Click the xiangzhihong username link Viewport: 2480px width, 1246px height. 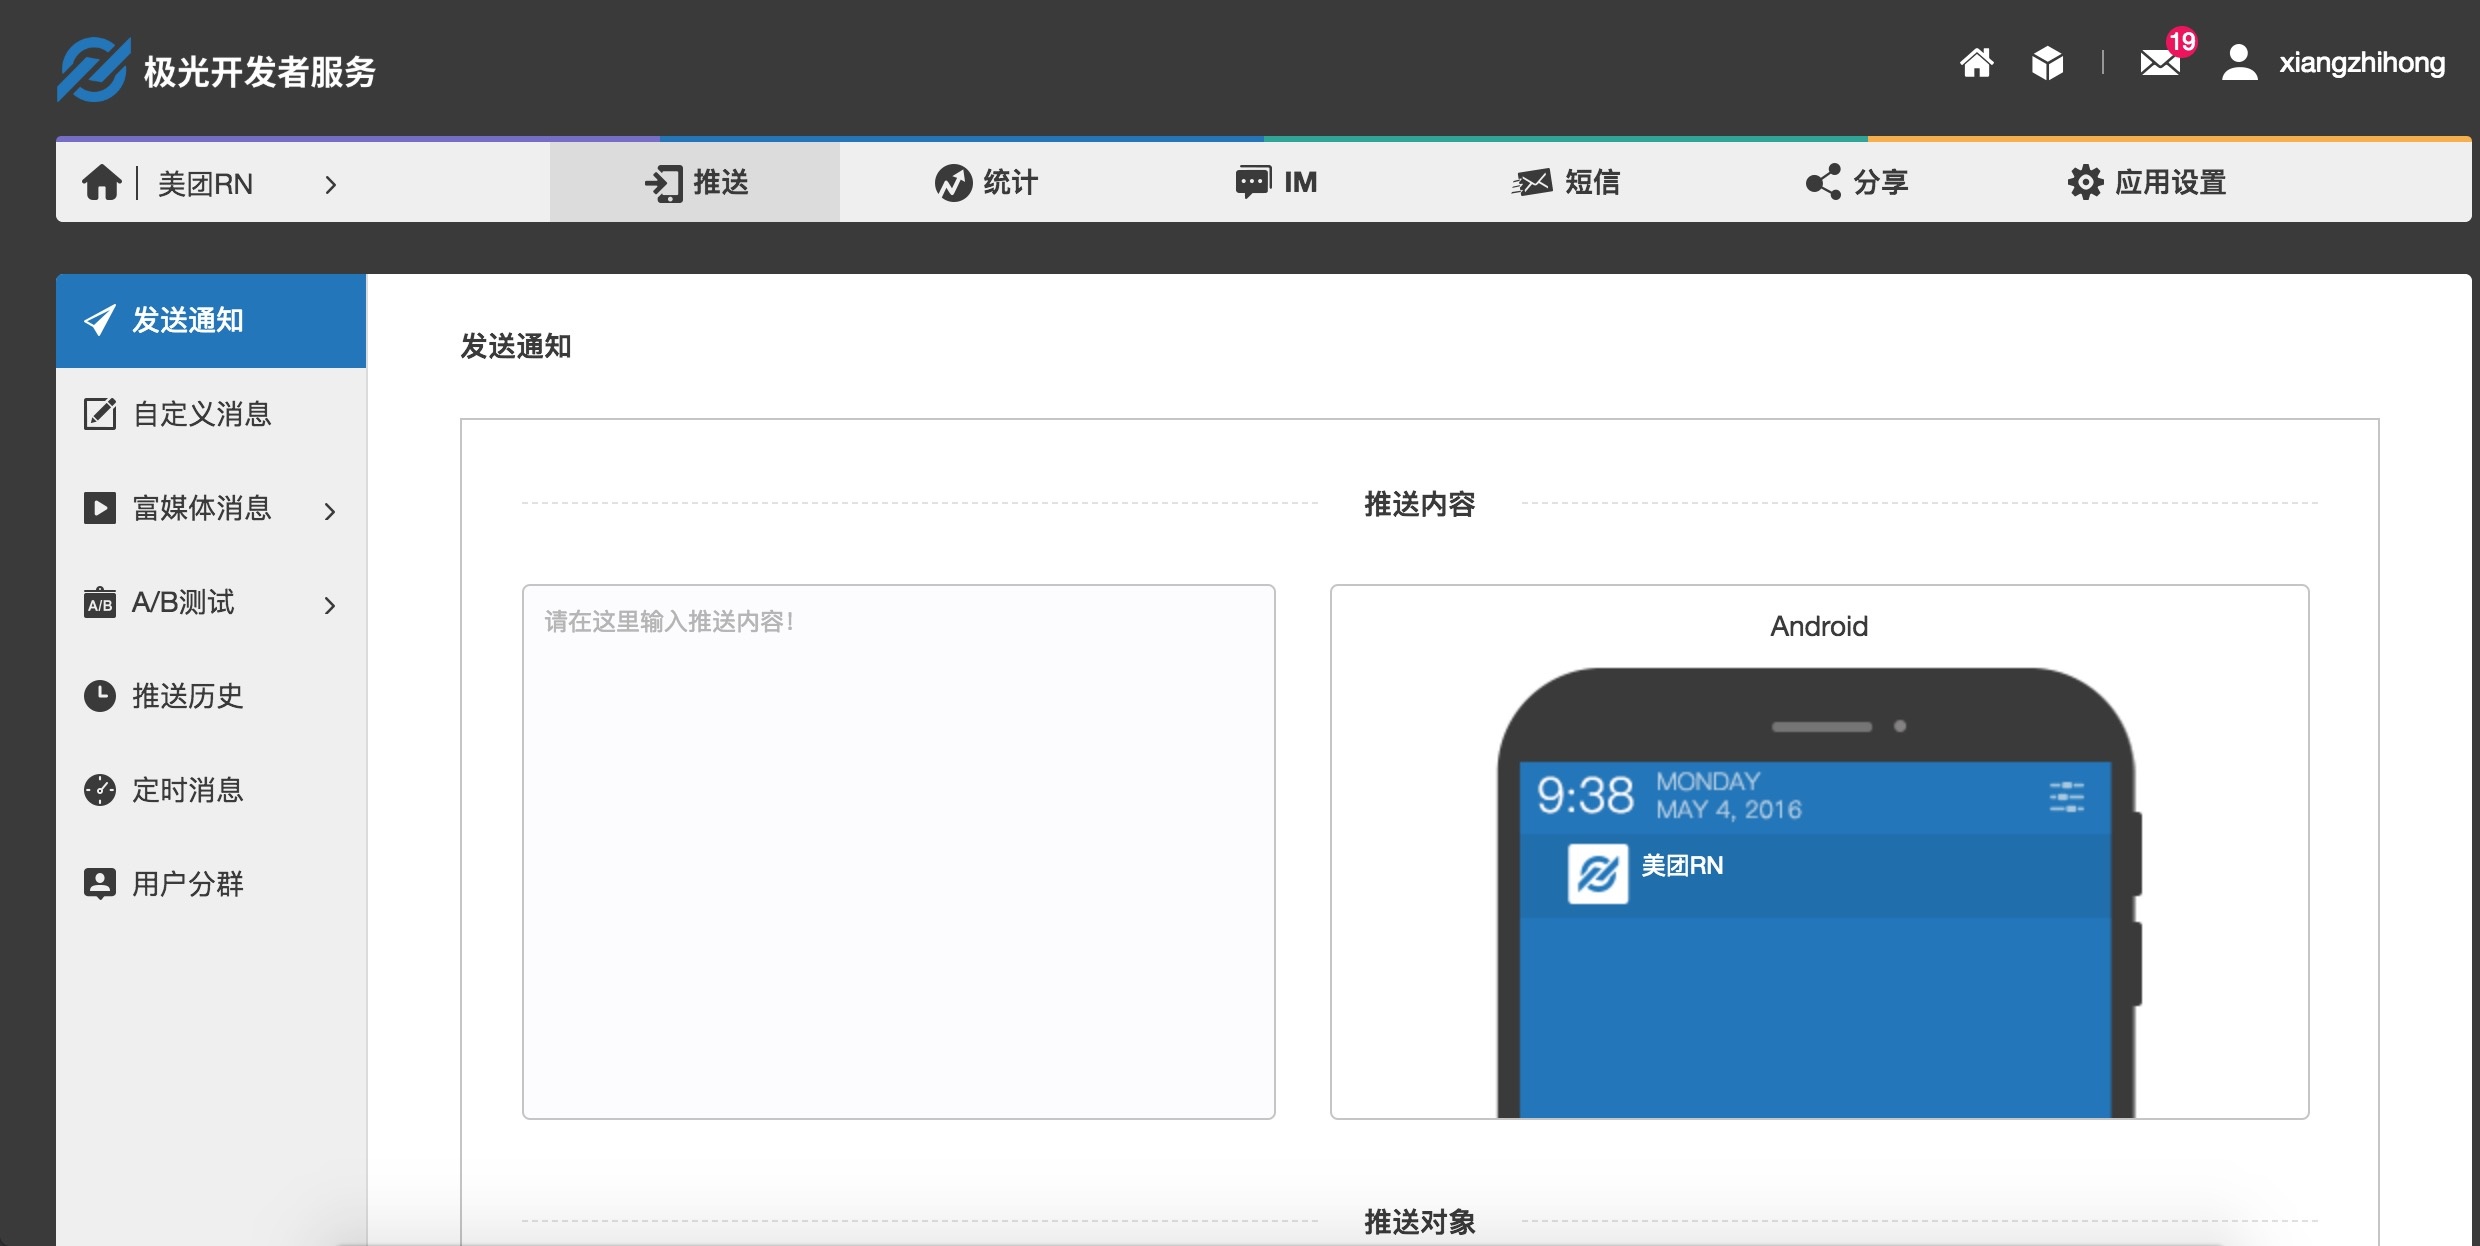coord(2361,63)
